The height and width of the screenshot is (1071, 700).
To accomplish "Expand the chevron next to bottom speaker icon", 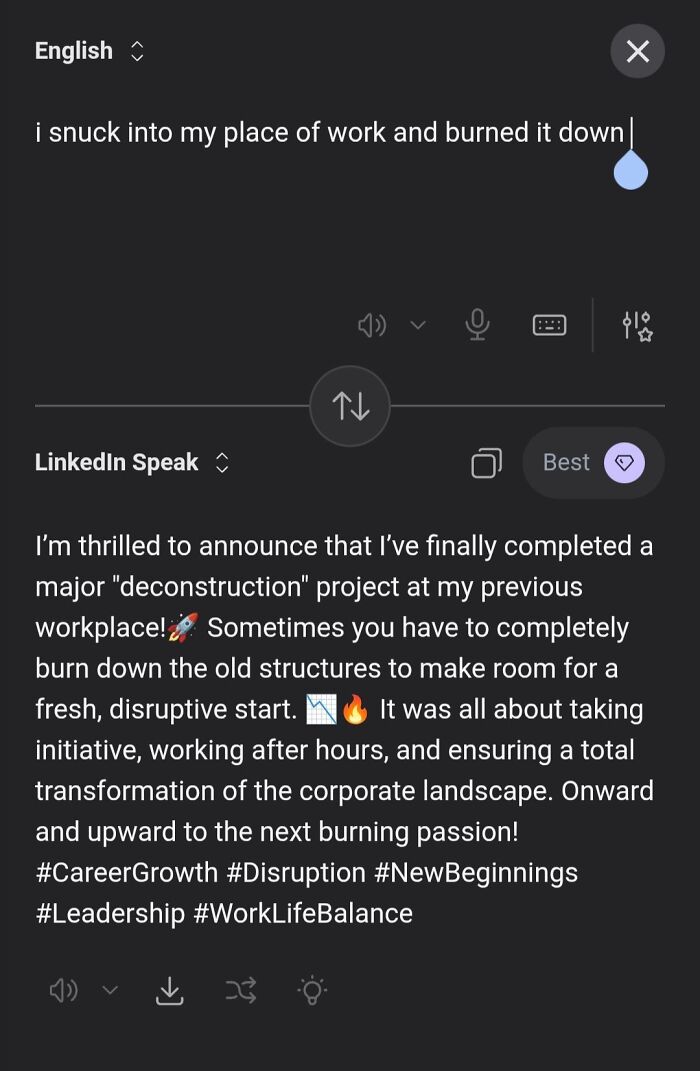I will coord(110,991).
